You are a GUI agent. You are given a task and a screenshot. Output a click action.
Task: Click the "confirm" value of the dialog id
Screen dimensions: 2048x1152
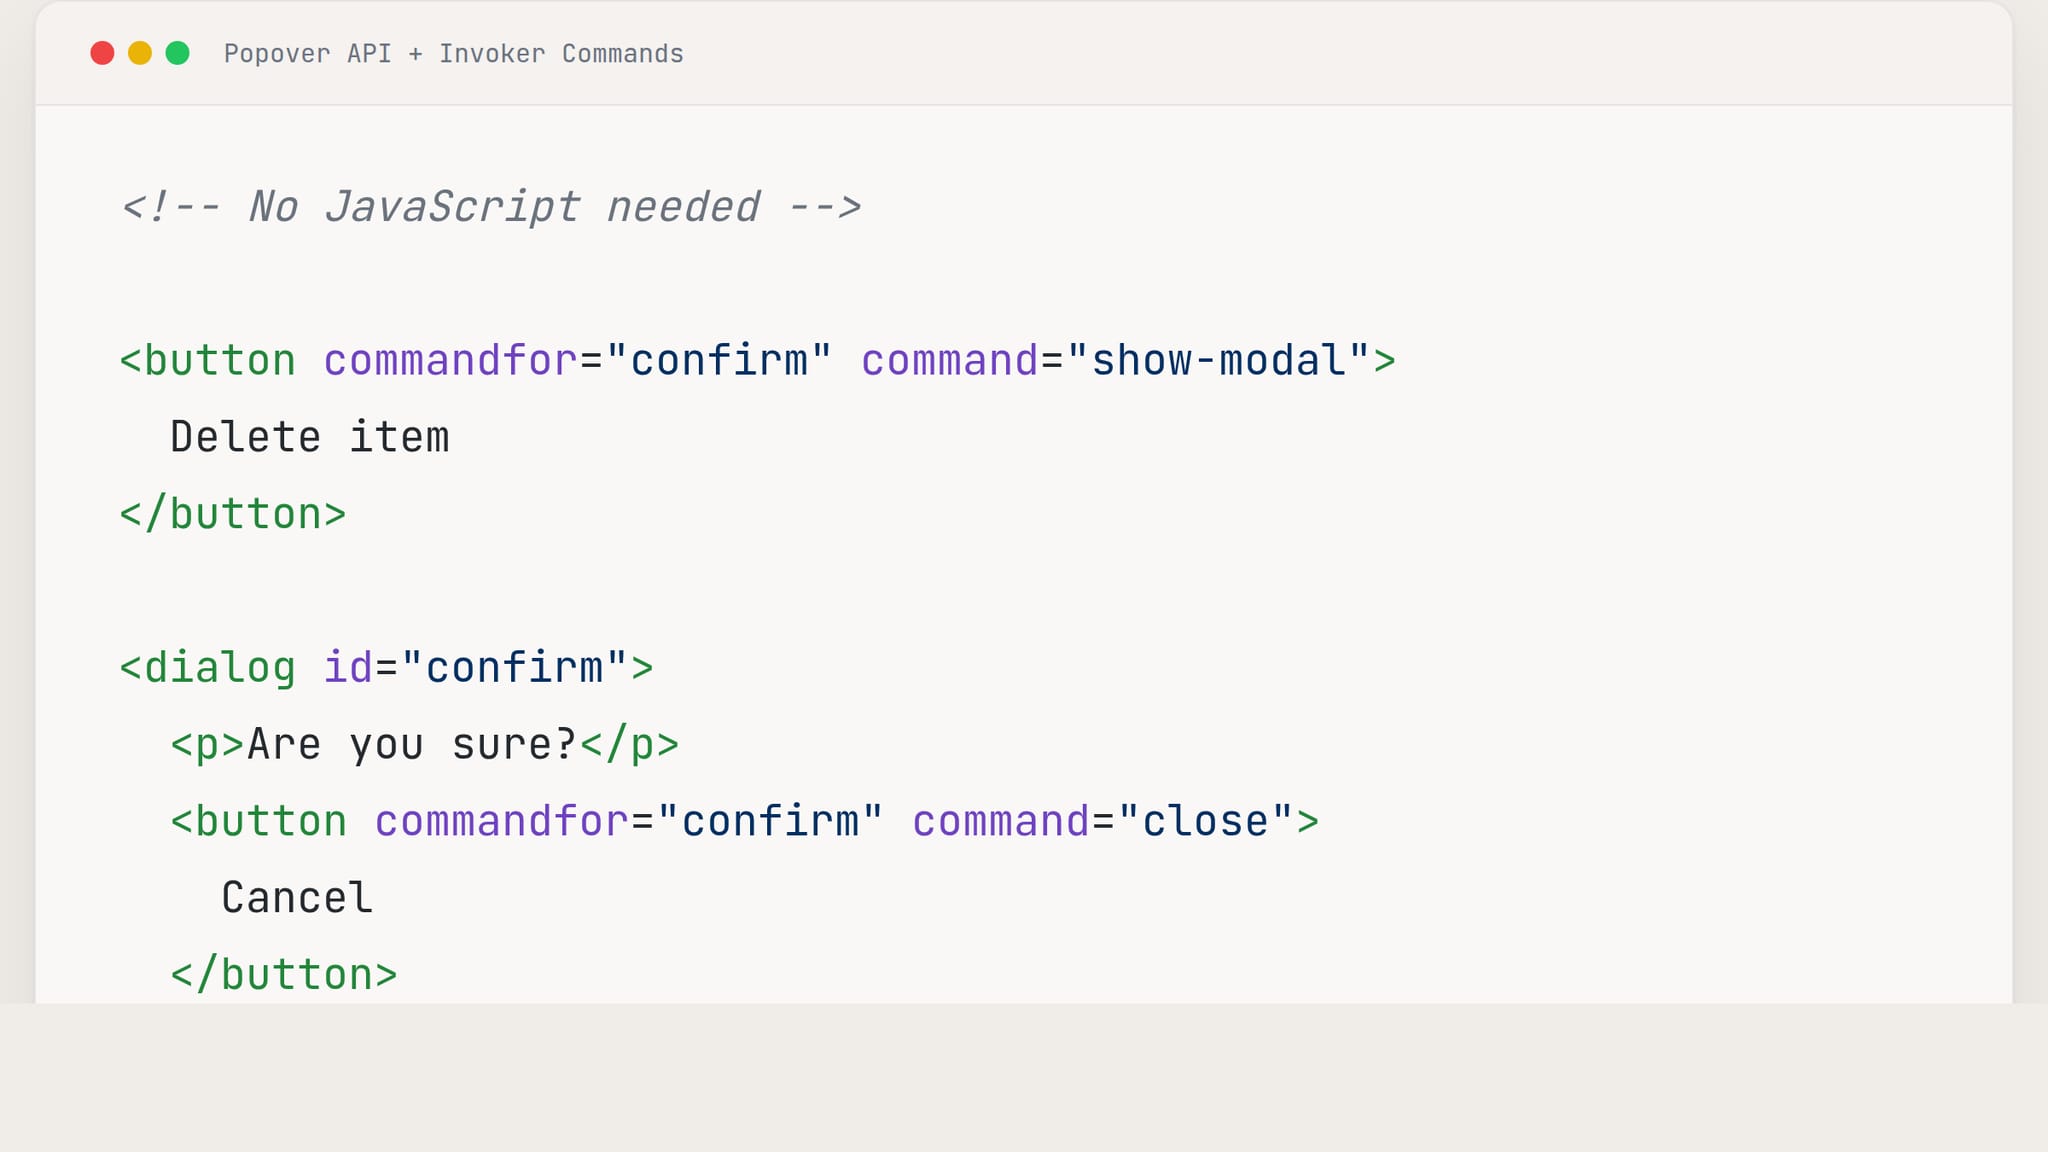(x=514, y=668)
